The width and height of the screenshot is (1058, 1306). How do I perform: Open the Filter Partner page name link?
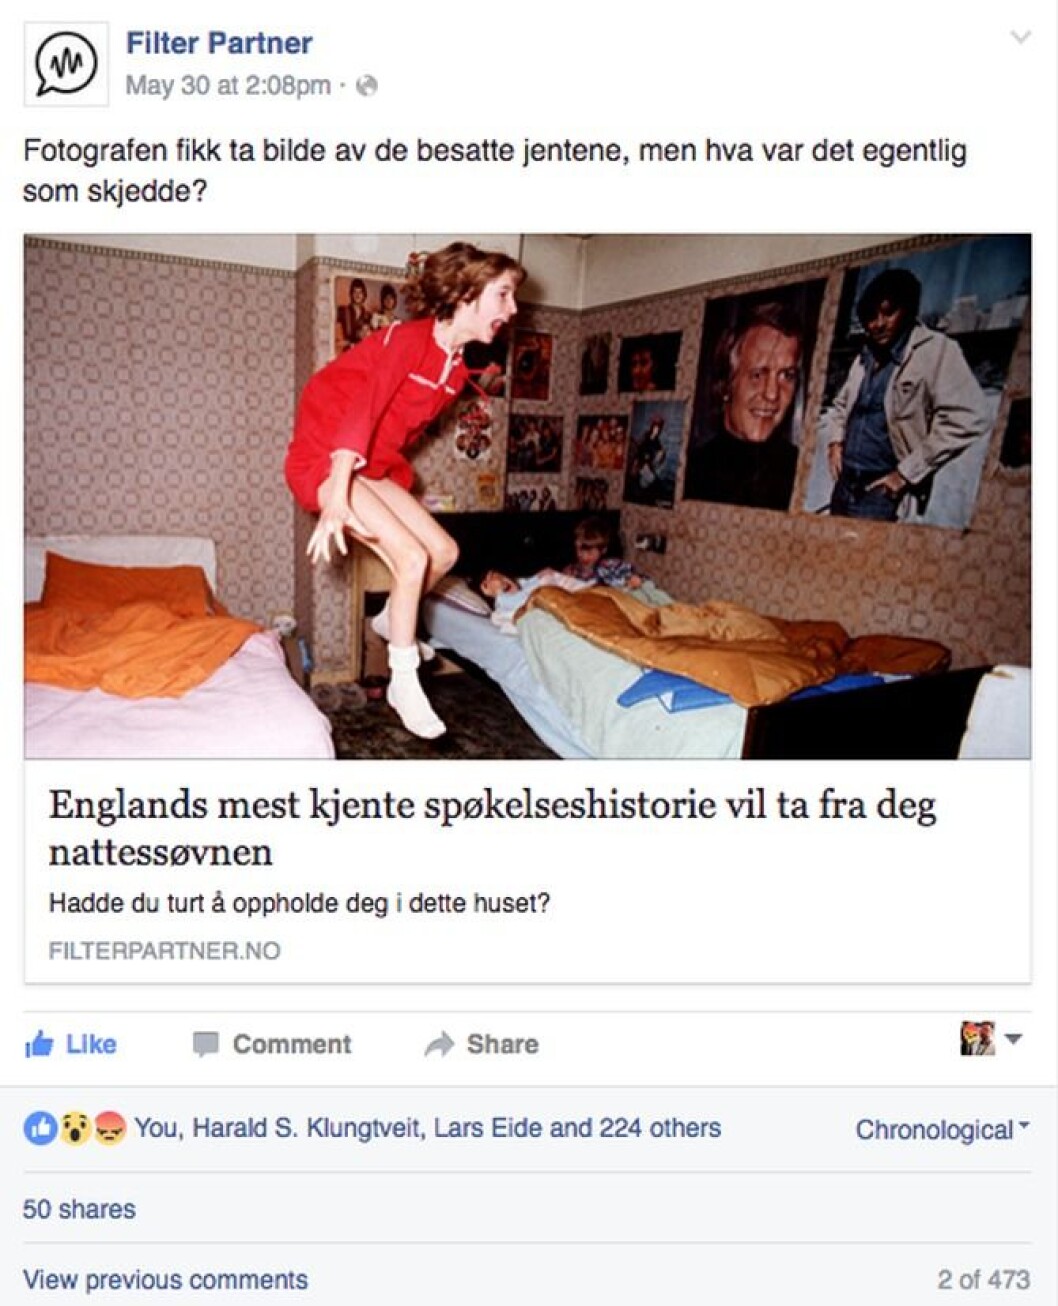click(x=219, y=43)
